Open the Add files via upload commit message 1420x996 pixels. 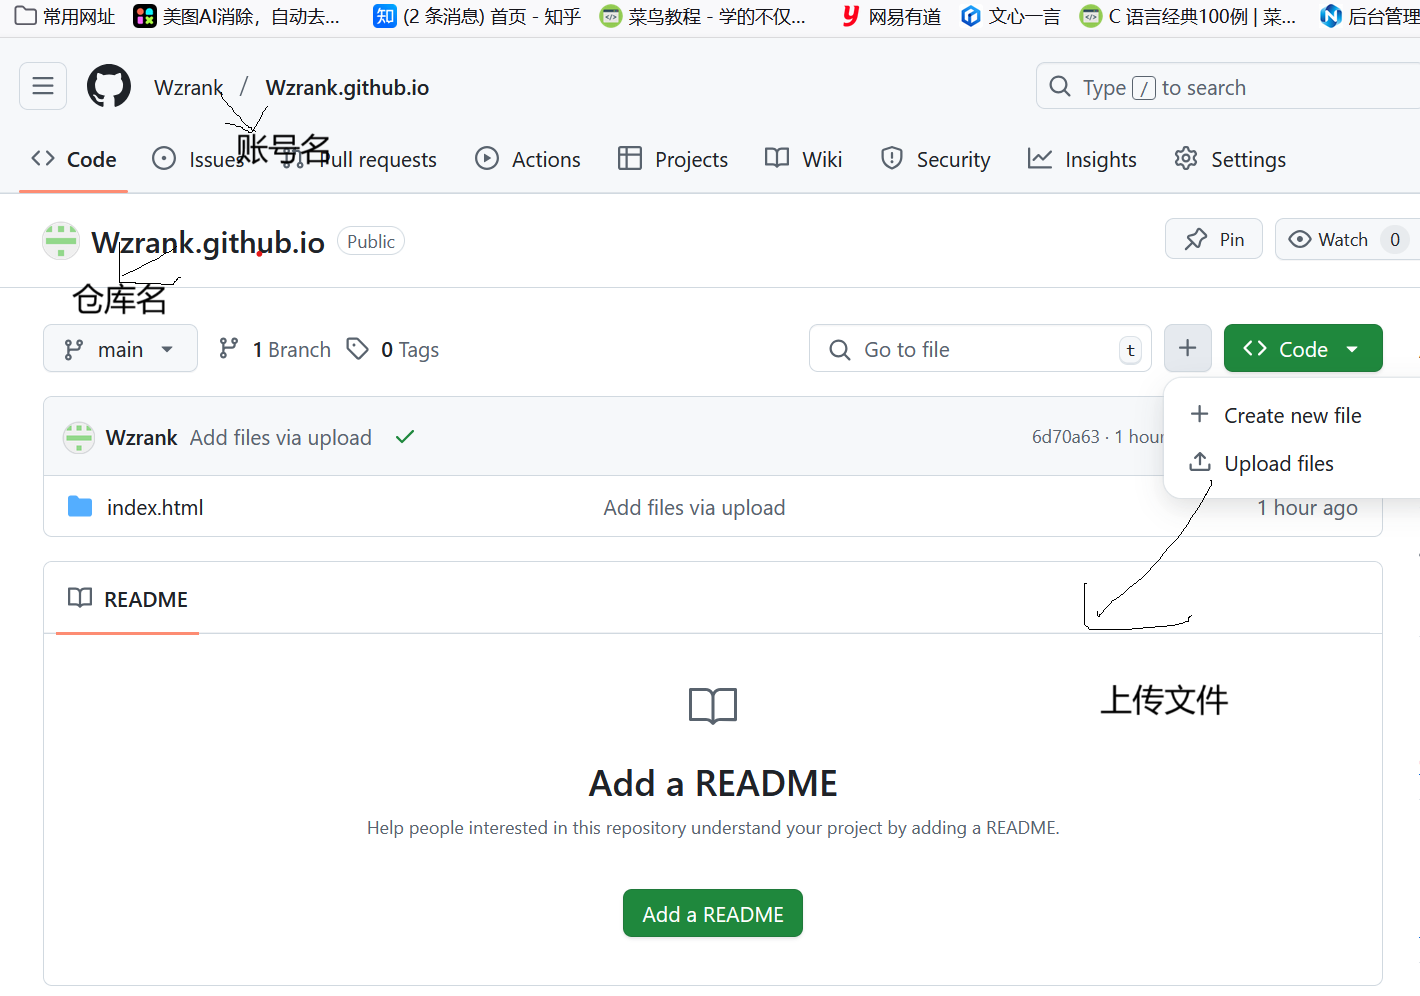[281, 437]
